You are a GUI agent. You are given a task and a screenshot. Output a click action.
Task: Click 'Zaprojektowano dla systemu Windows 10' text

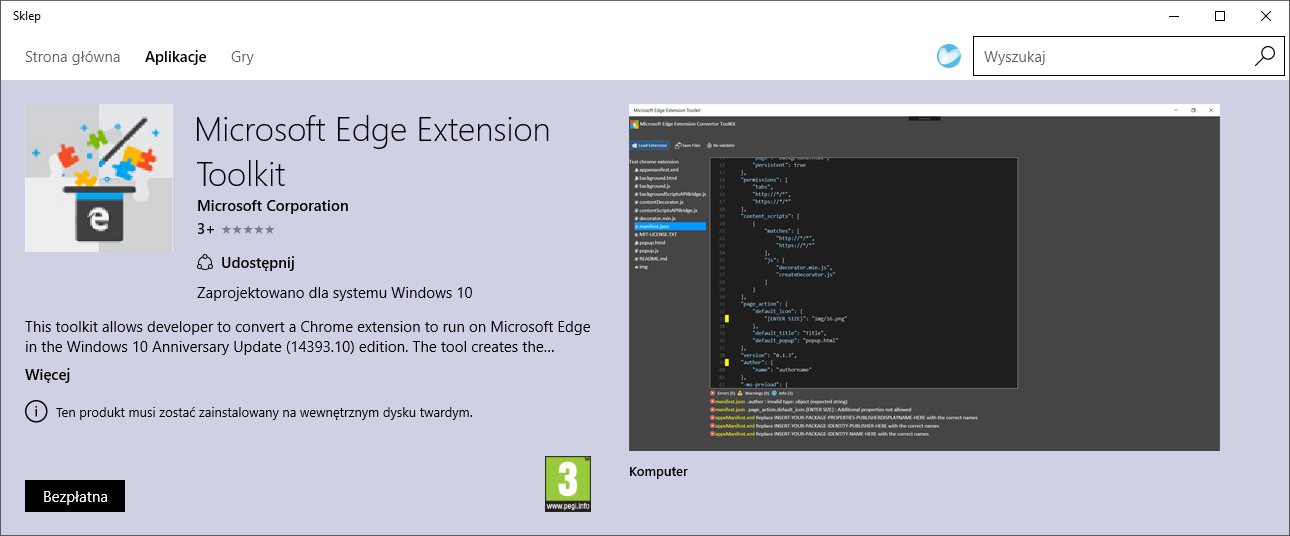335,293
